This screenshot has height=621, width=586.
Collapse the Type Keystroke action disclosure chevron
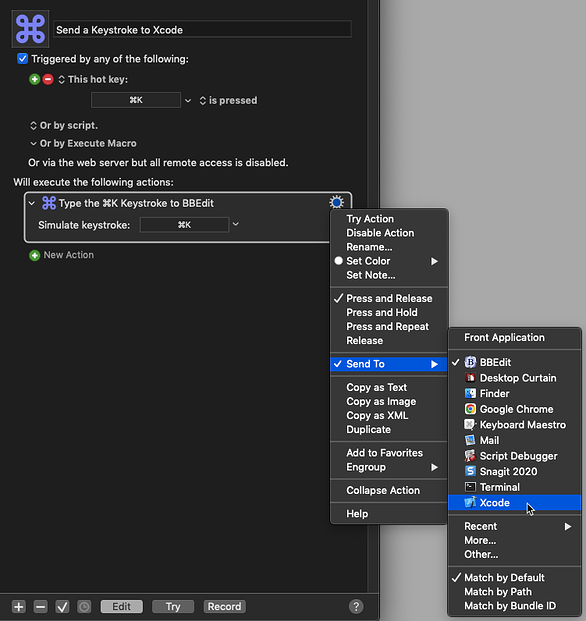[x=32, y=203]
